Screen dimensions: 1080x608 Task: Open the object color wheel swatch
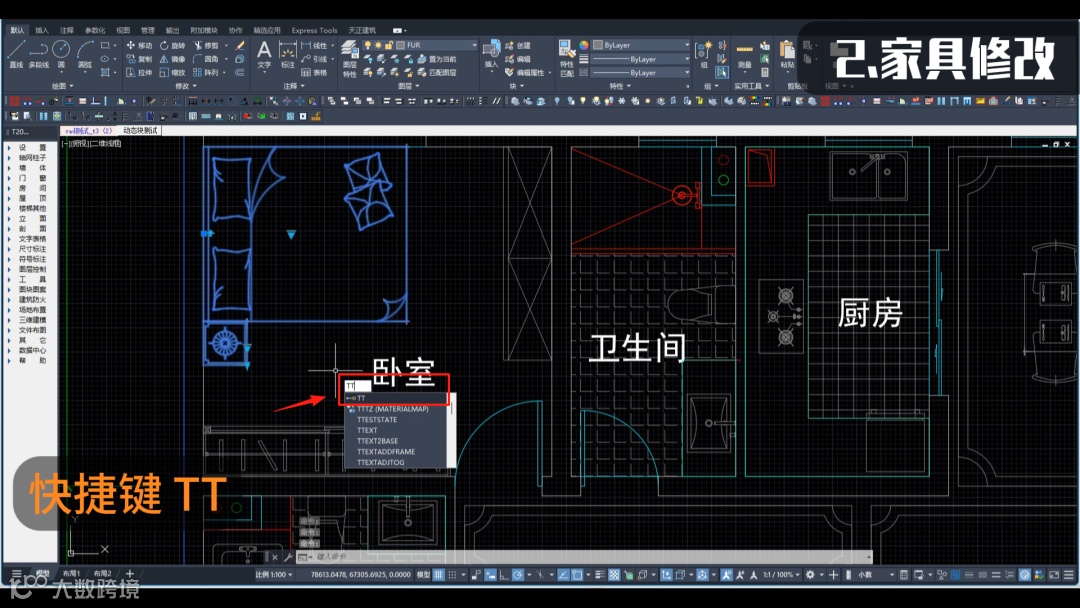tap(584, 45)
